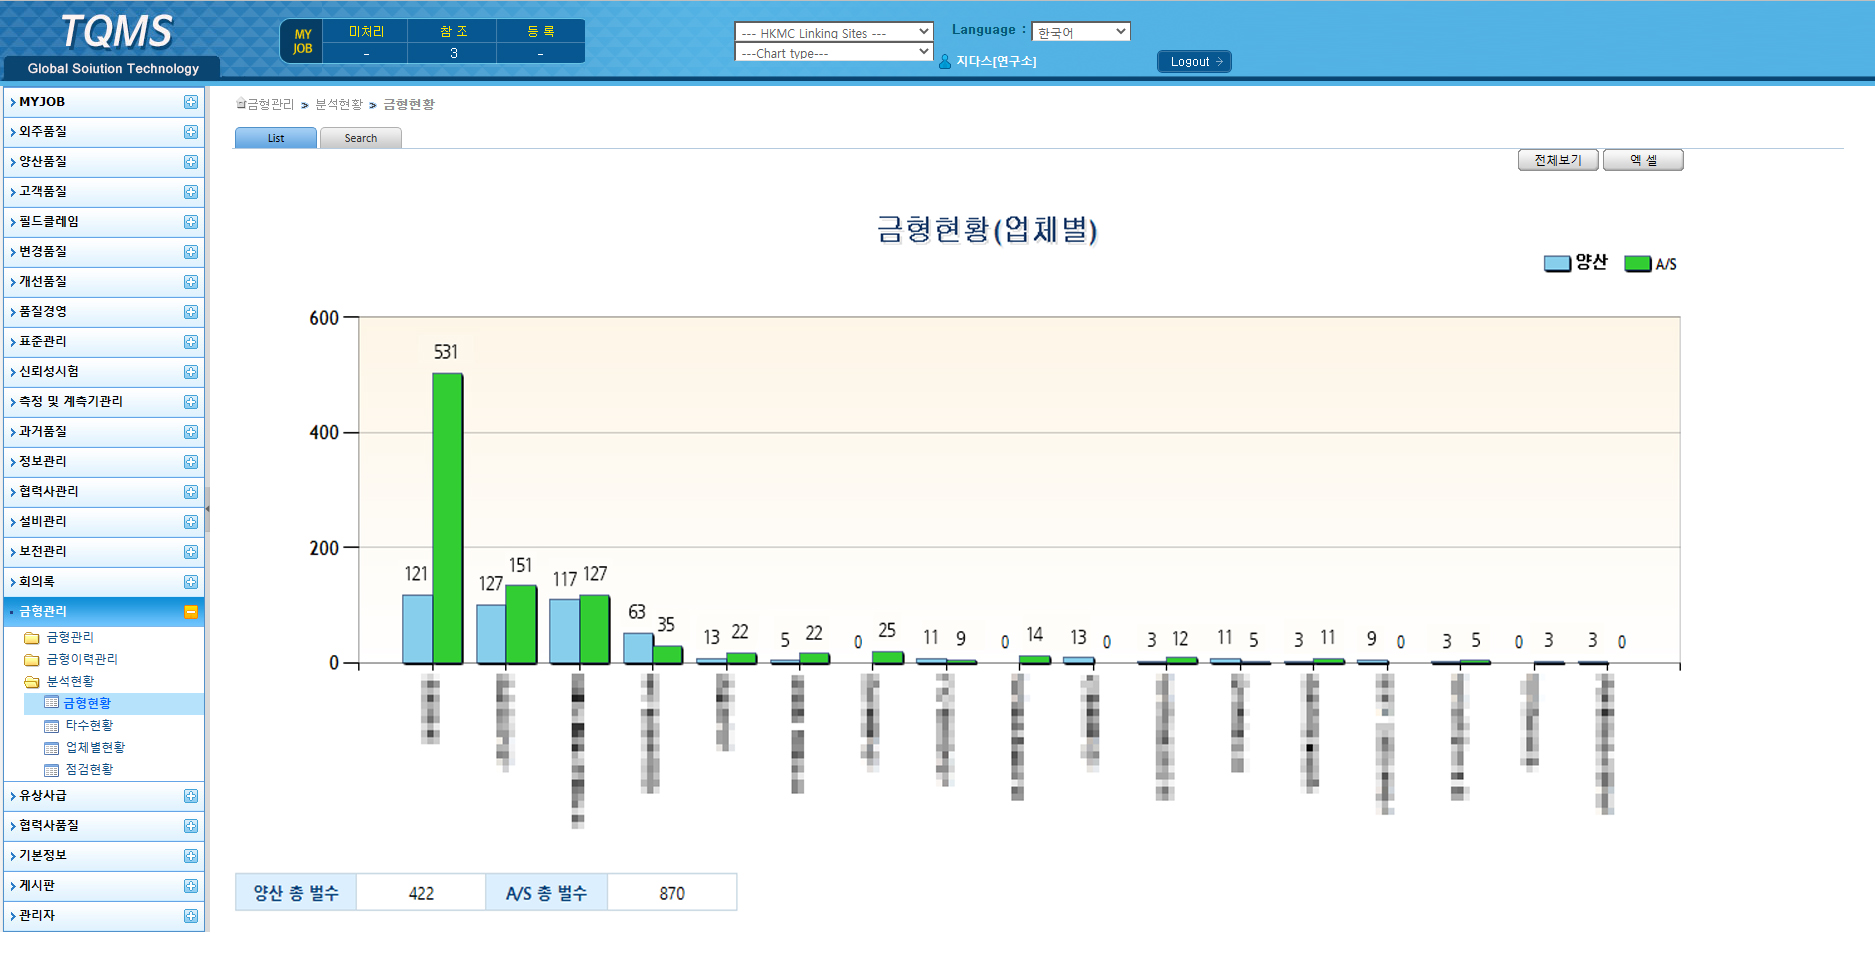Click plus icon next to 설비관리
This screenshot has height=969, width=1875.
(x=191, y=522)
